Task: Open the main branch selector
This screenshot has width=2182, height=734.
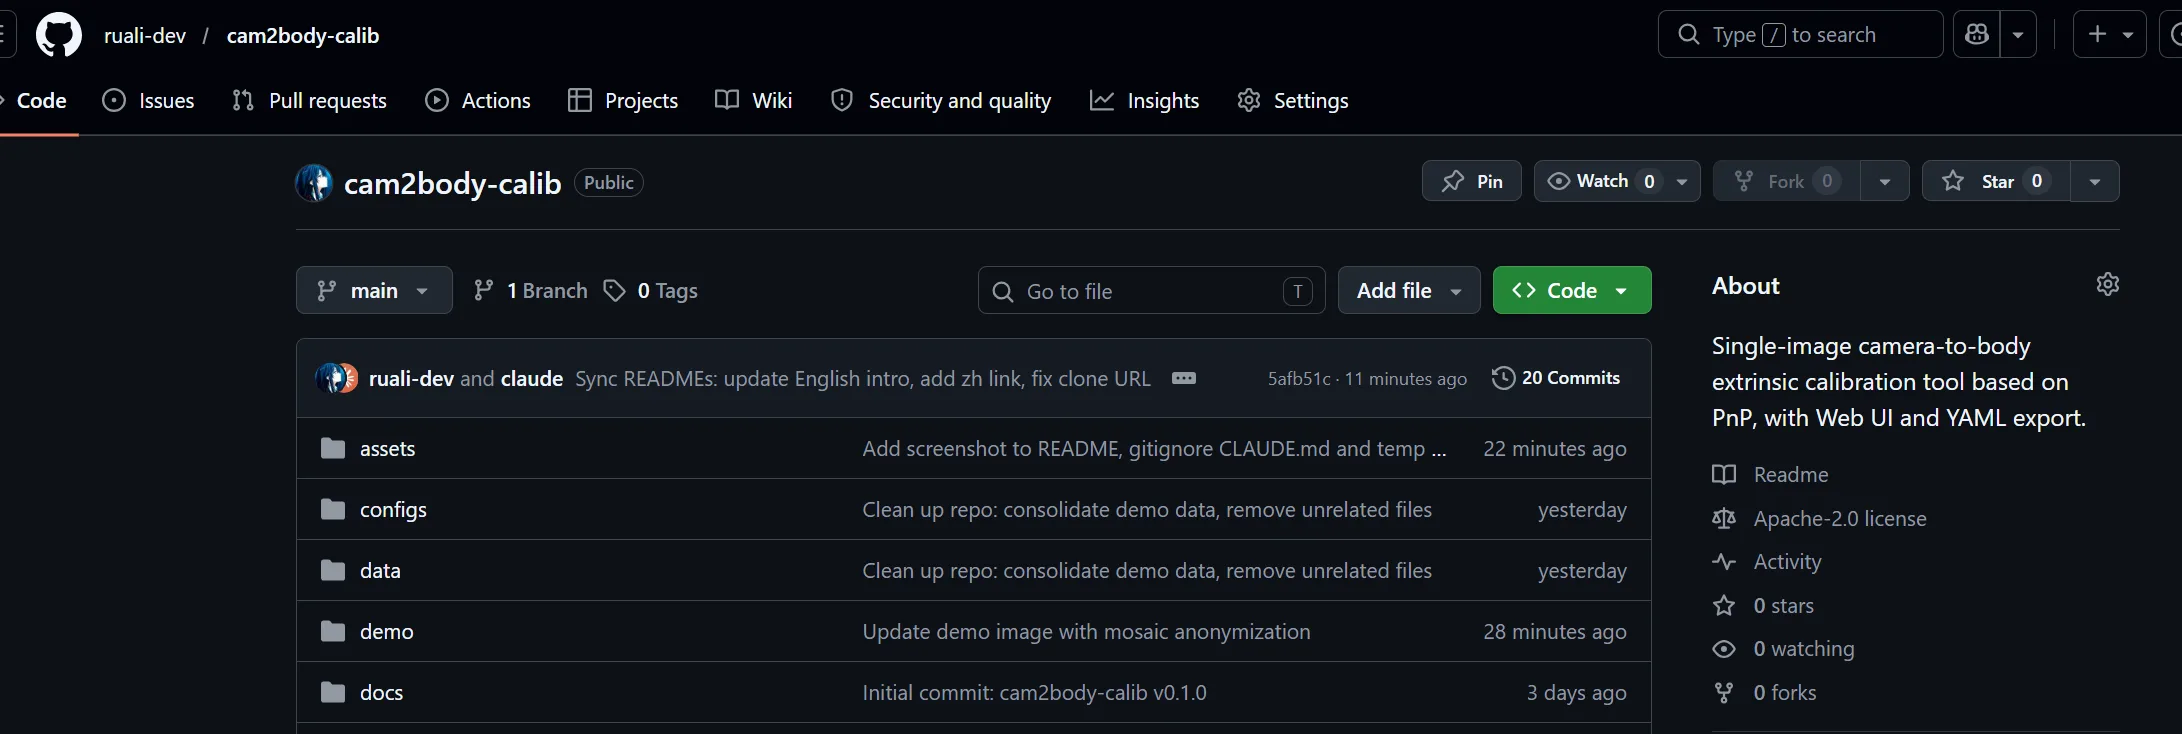Action: point(374,290)
